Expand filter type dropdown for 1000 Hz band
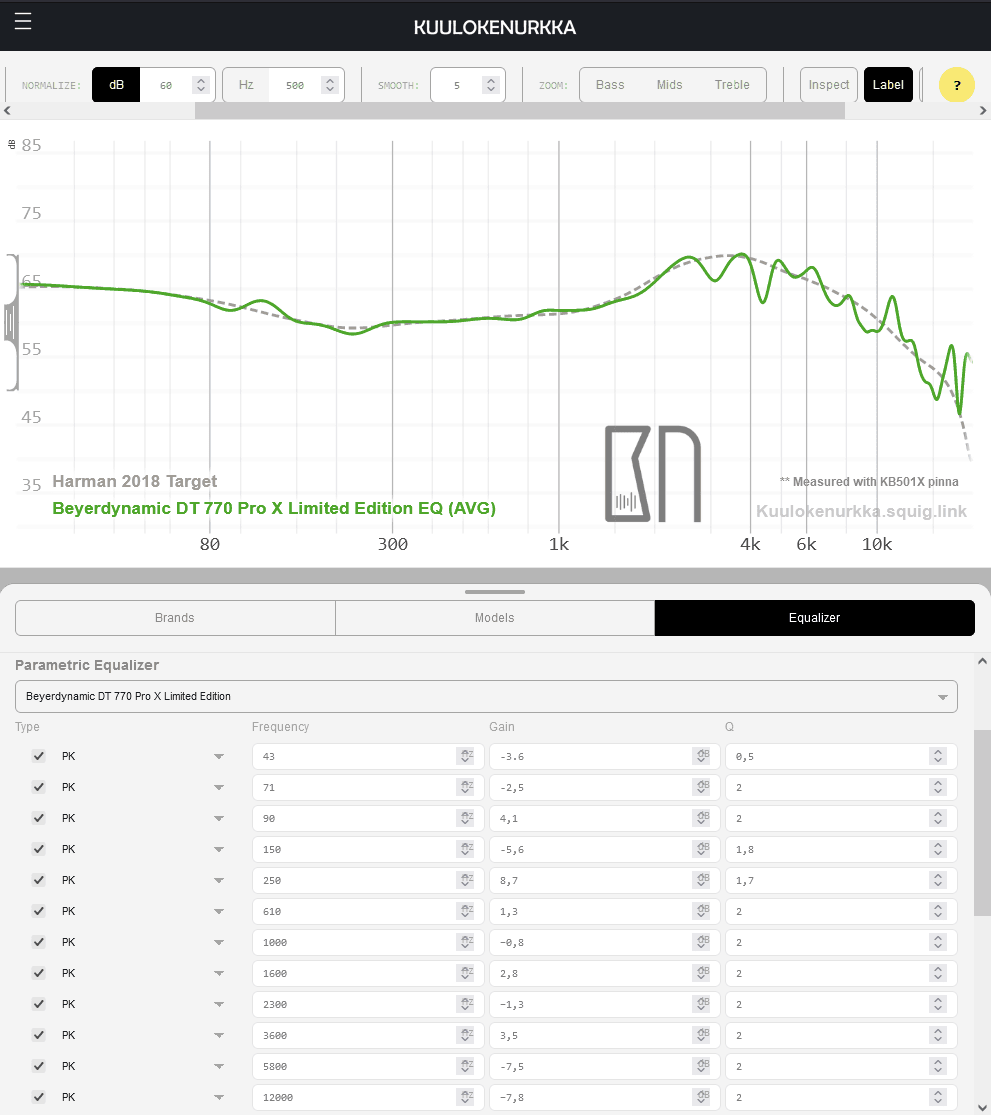 (x=218, y=942)
